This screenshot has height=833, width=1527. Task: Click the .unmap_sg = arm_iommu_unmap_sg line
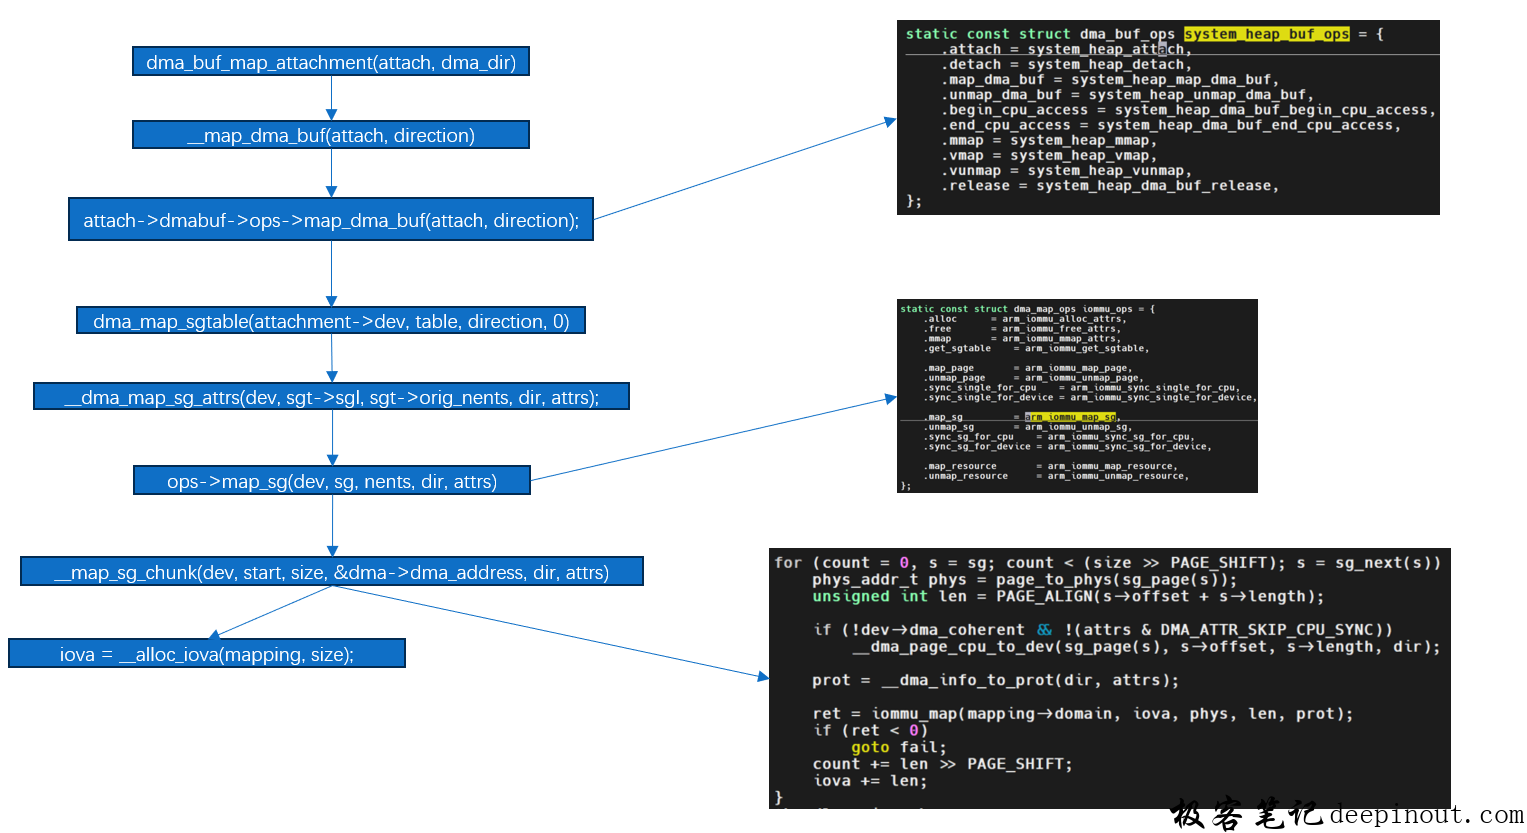1028,427
